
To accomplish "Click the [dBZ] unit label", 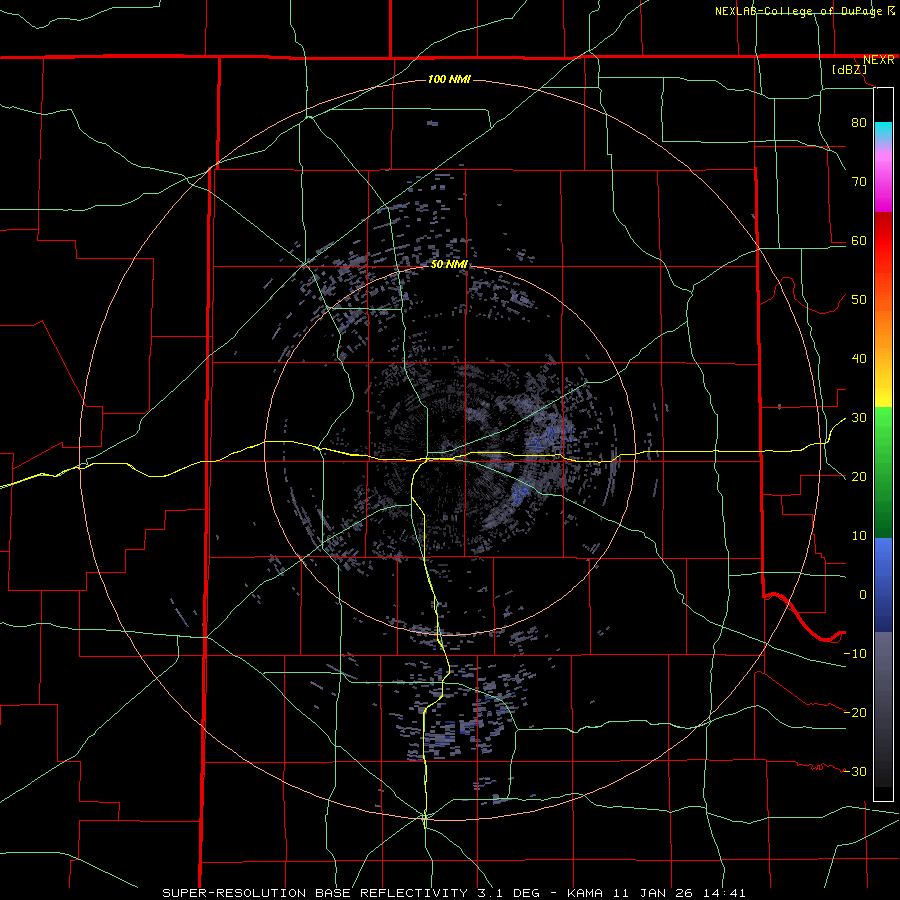I will [849, 70].
